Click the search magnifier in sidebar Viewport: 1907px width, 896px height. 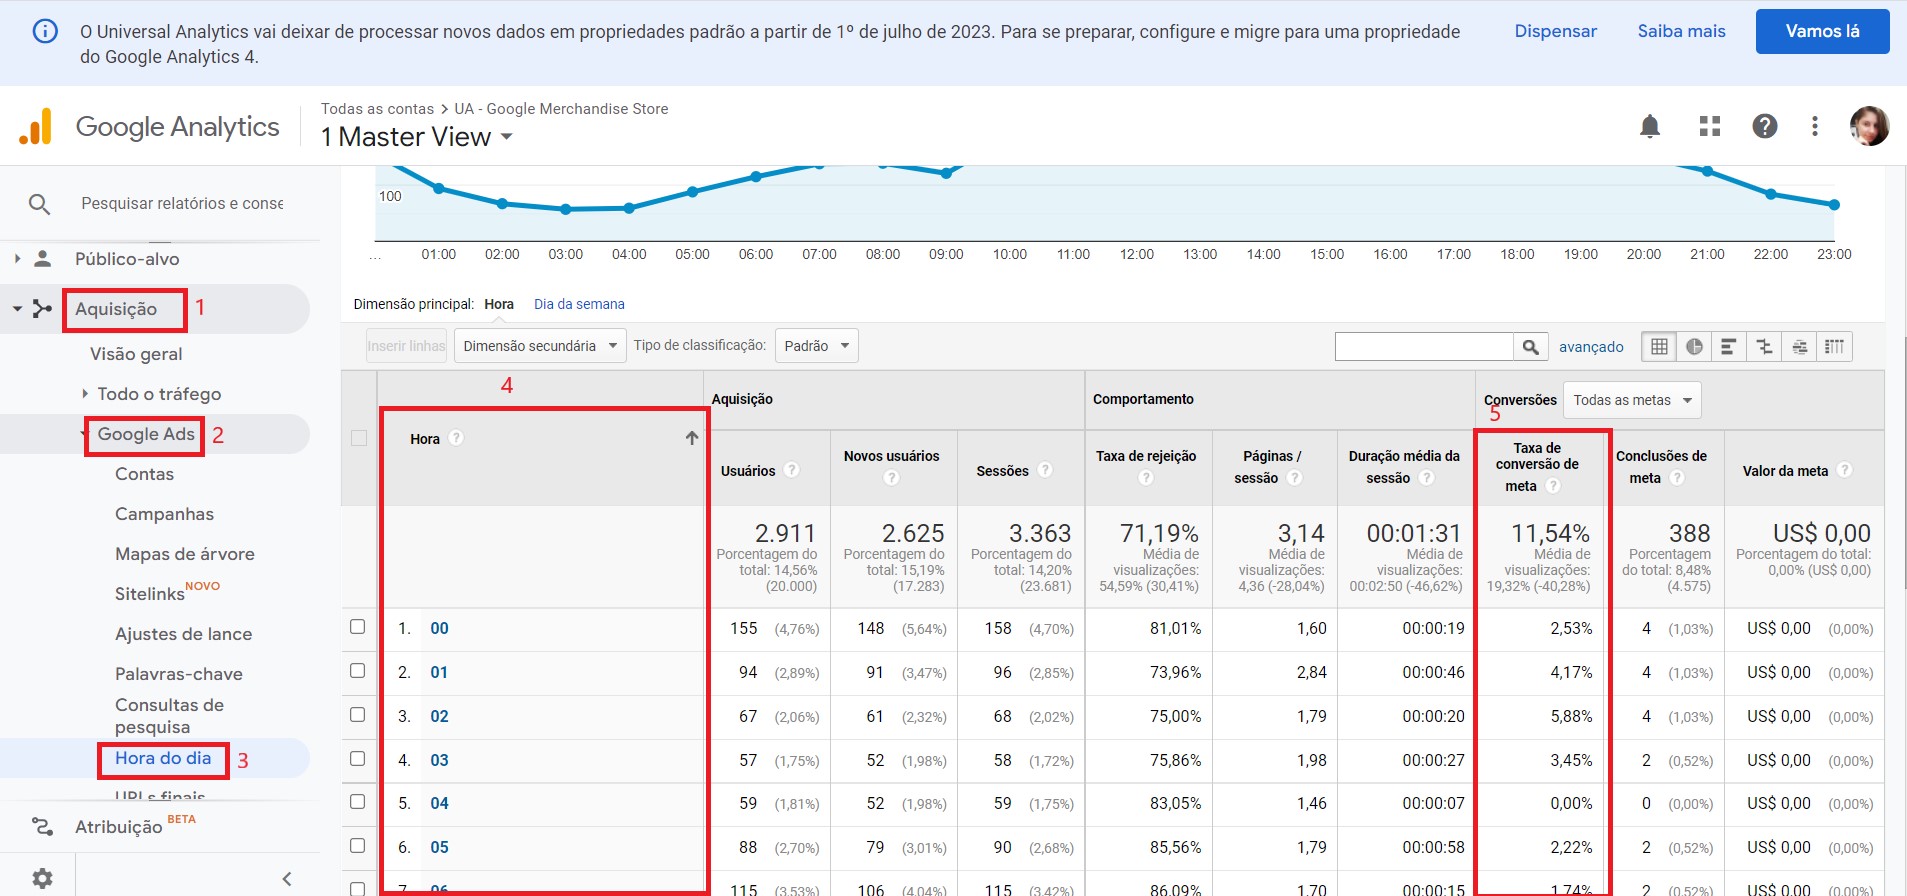(39, 204)
